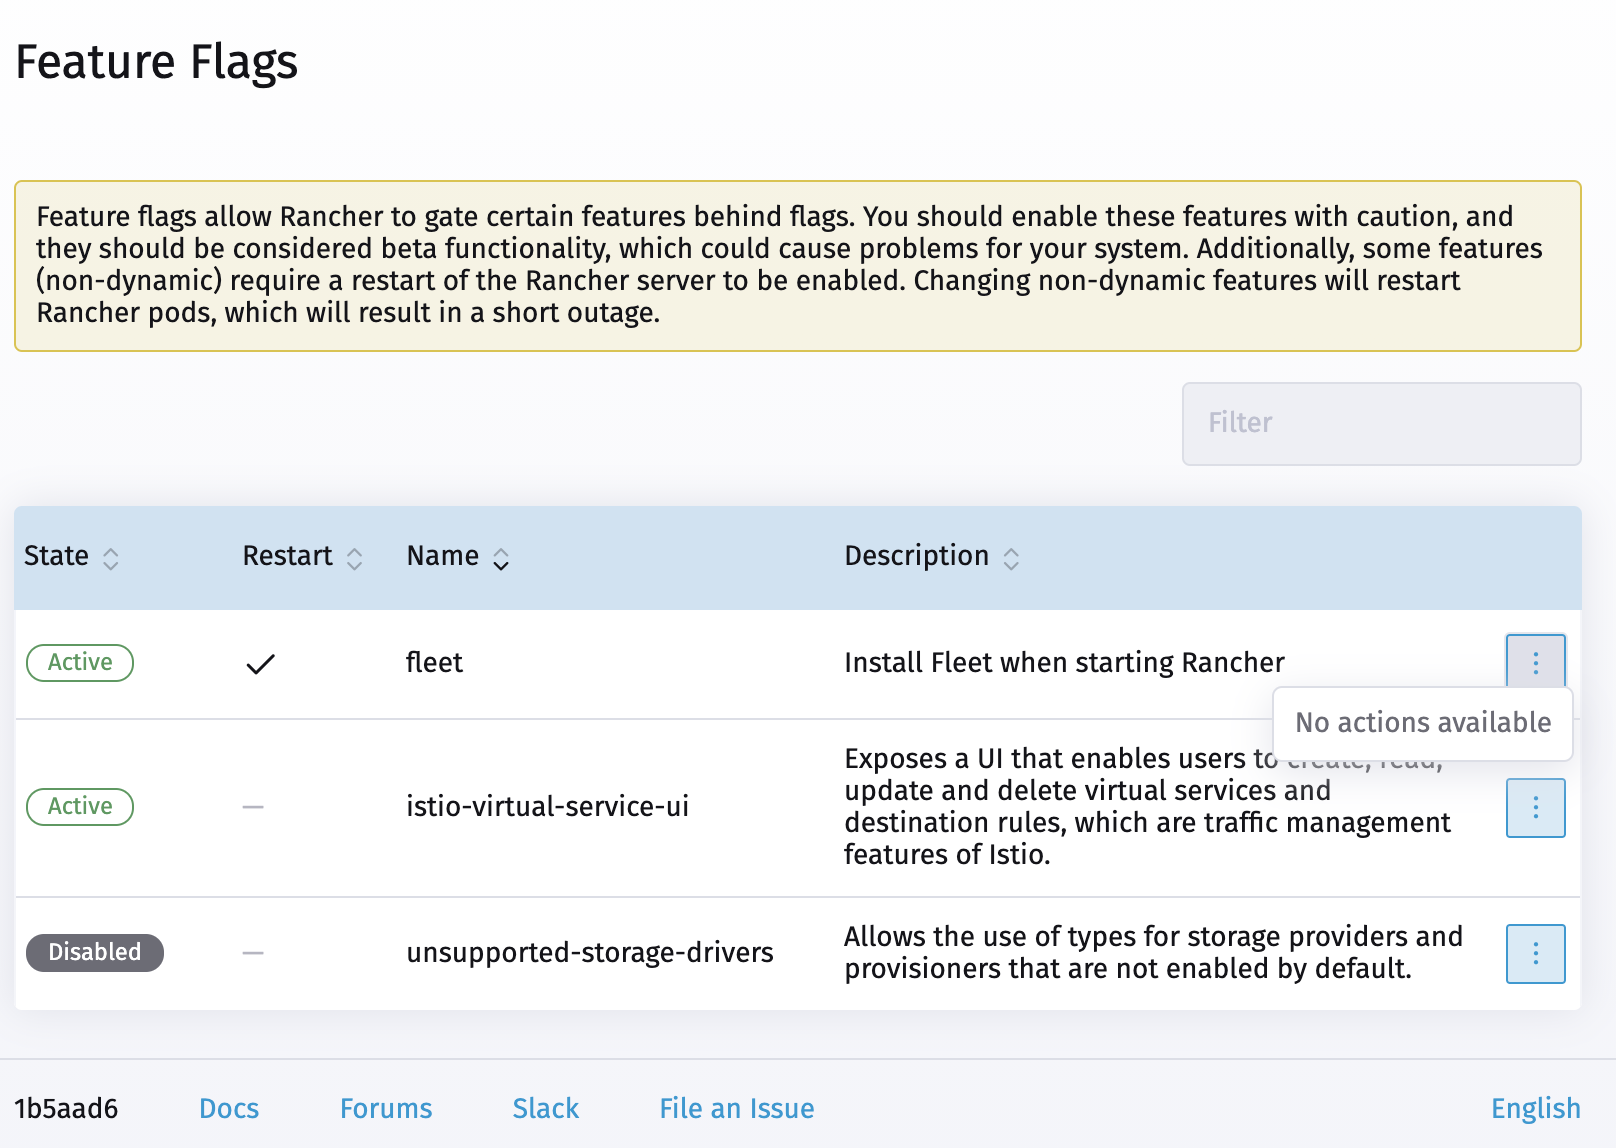
Task: Click the restart checkmark on the fleet row
Action: pyautogui.click(x=259, y=661)
